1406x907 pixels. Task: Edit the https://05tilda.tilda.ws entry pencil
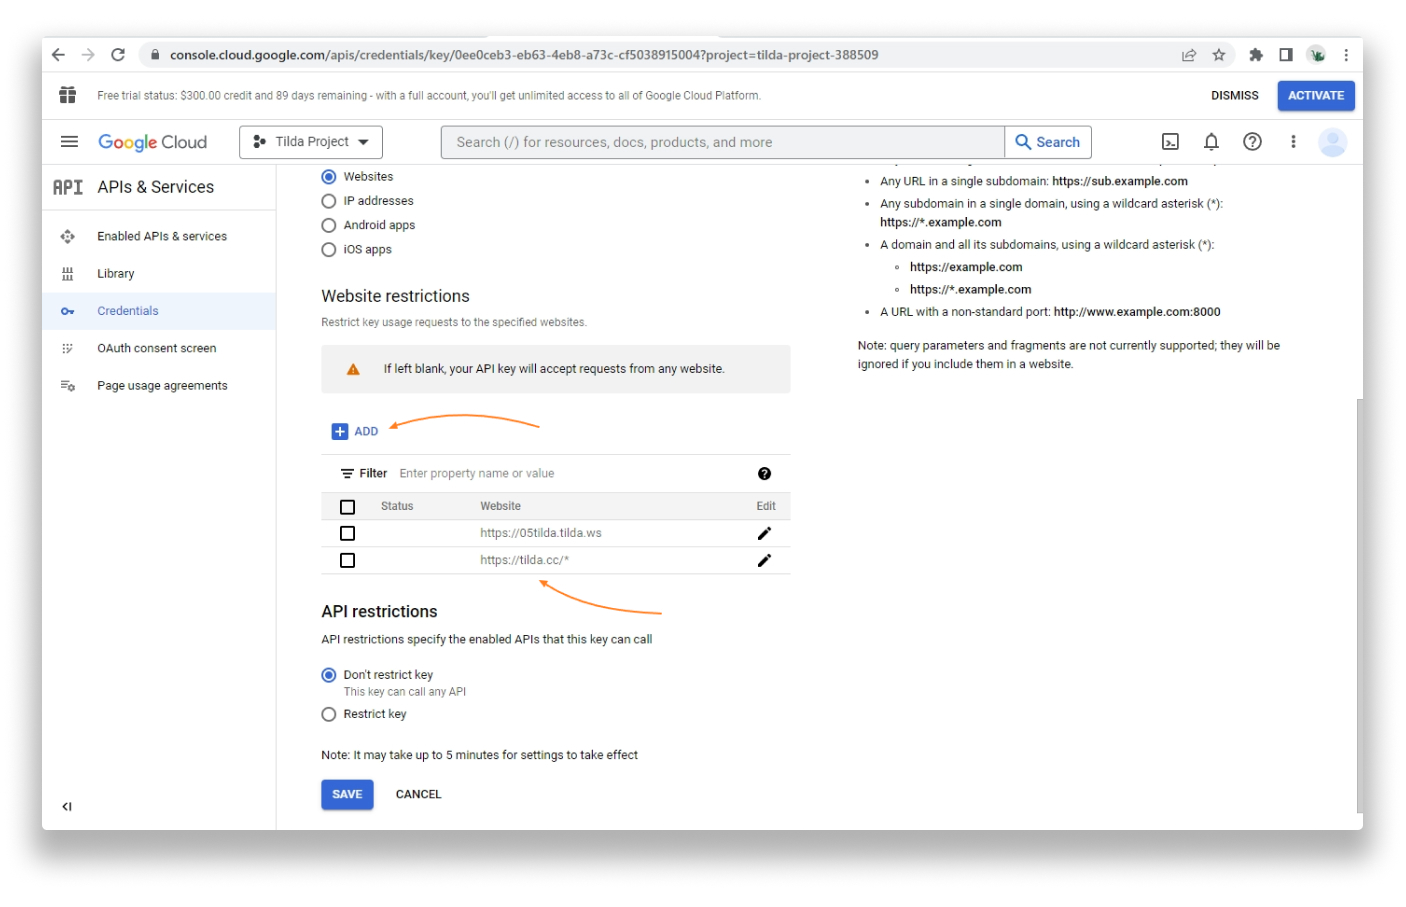tap(764, 534)
